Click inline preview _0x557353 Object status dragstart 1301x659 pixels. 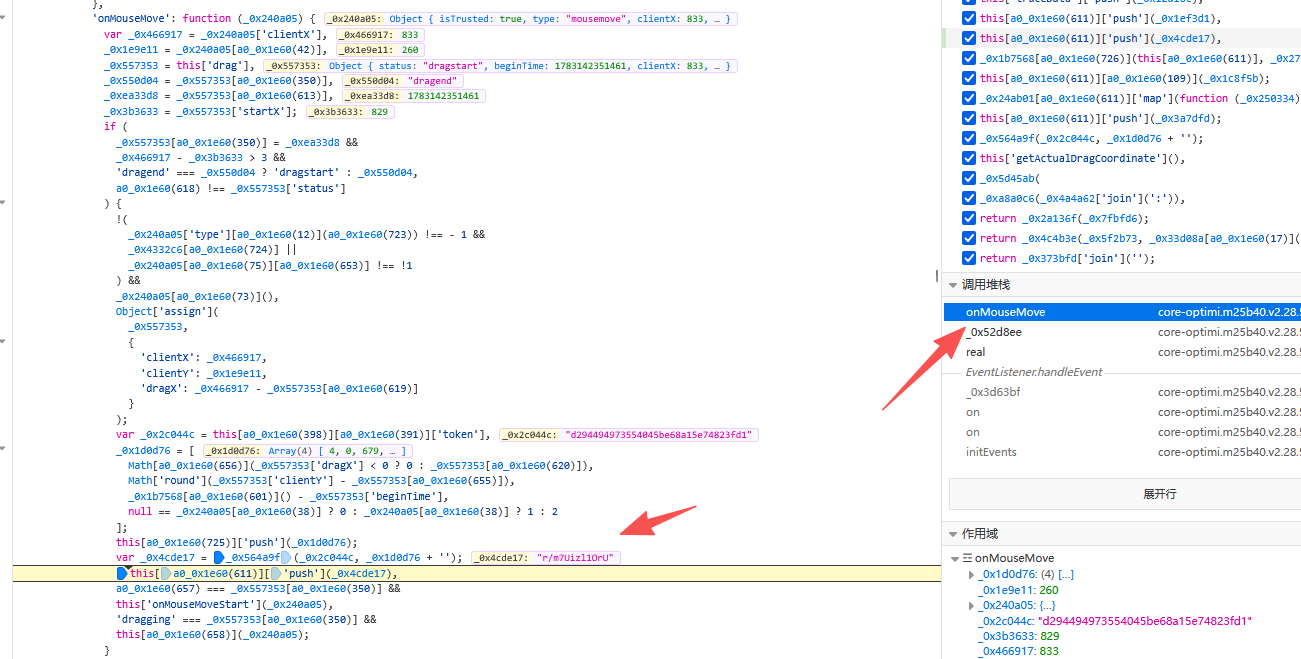tap(500, 65)
